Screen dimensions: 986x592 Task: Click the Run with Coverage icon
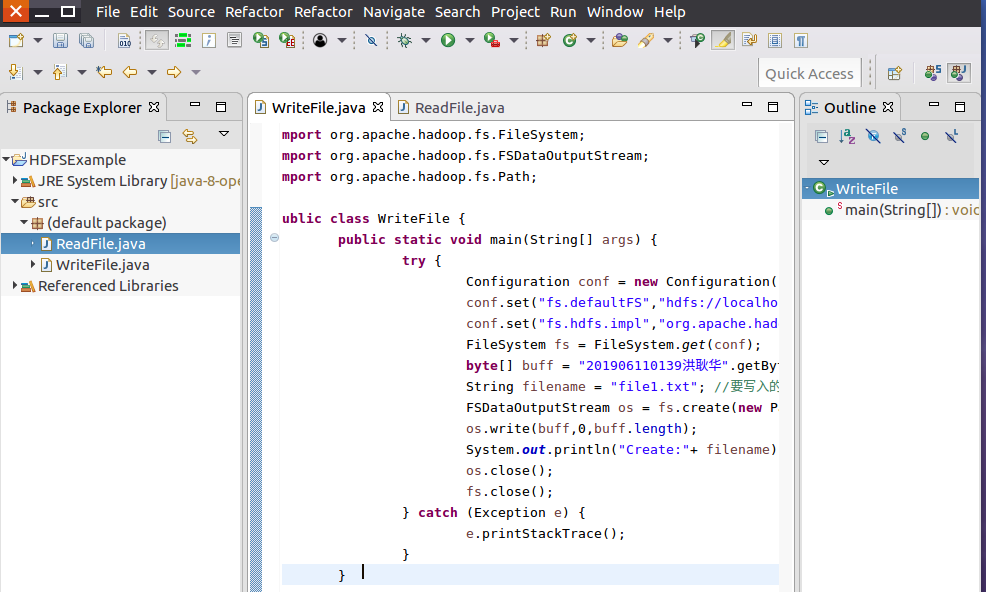492,41
